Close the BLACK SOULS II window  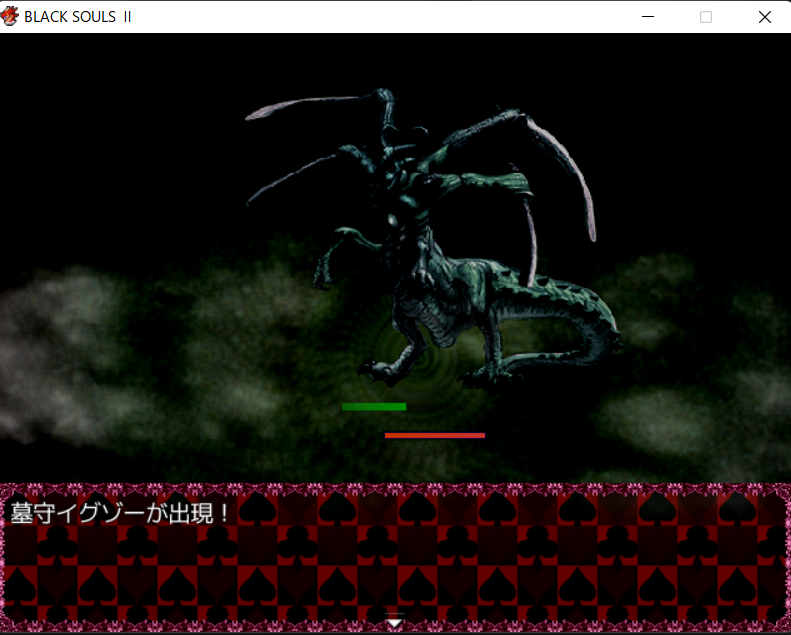[764, 17]
